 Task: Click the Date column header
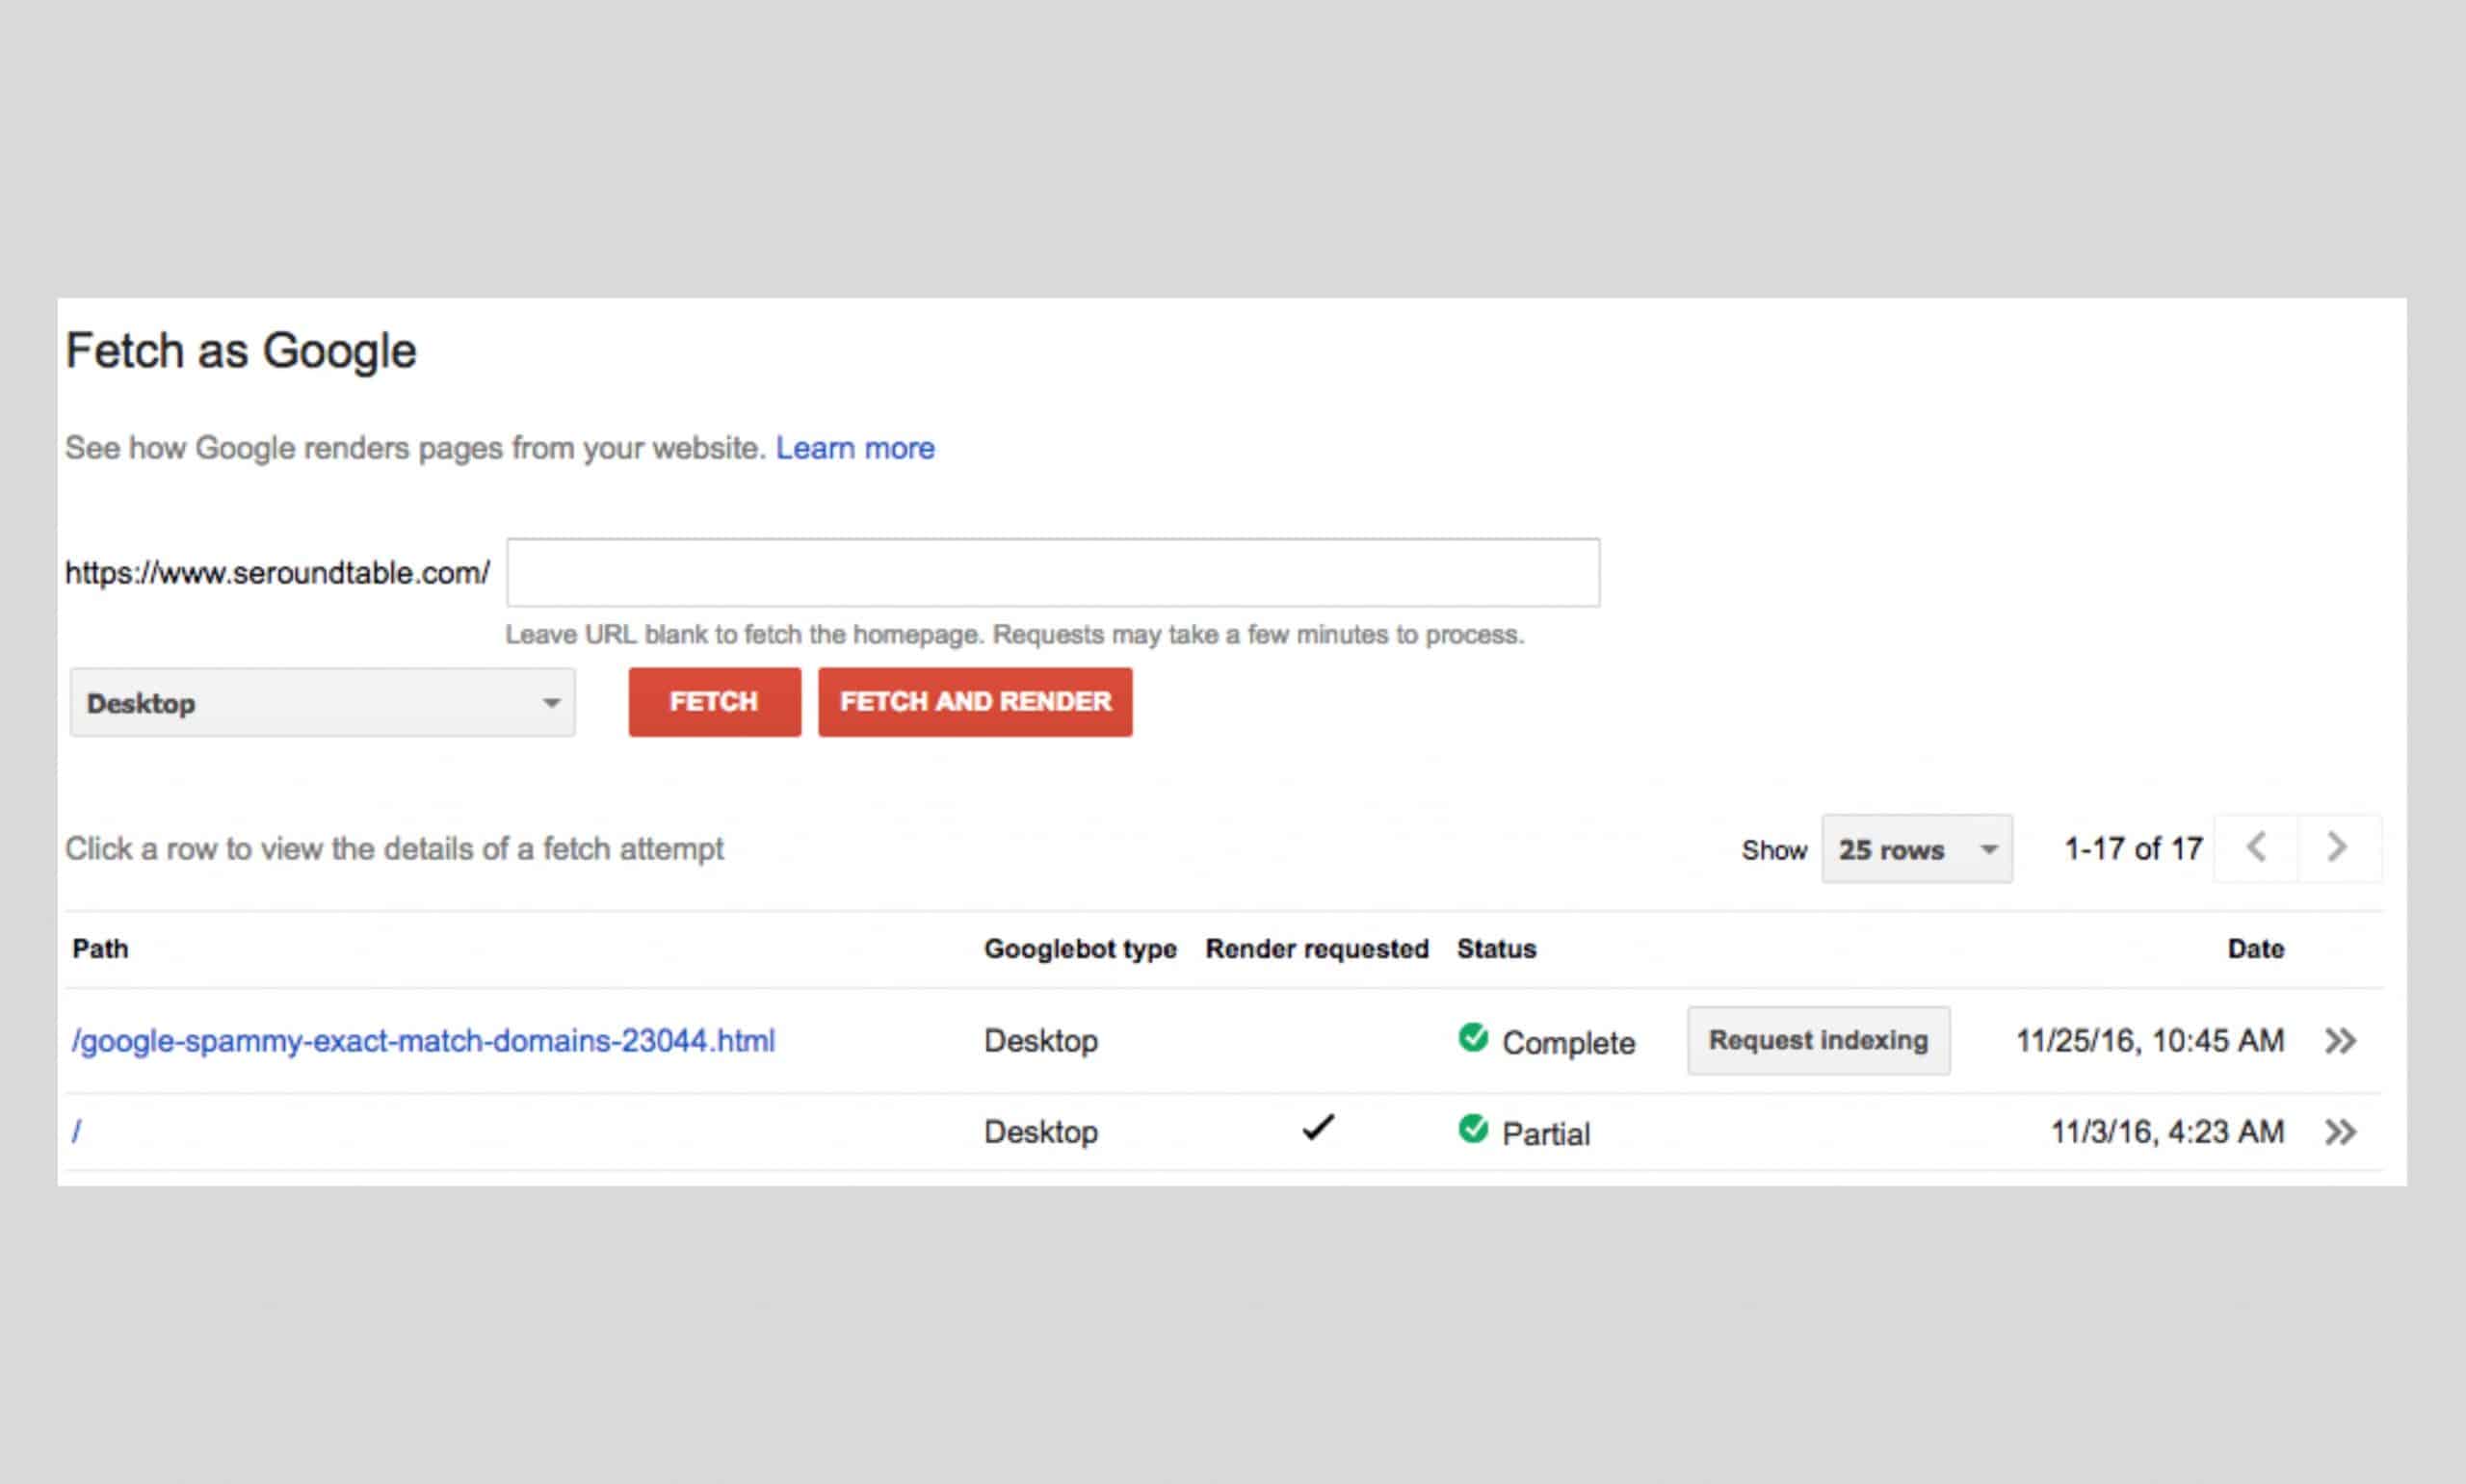pyautogui.click(x=2255, y=949)
